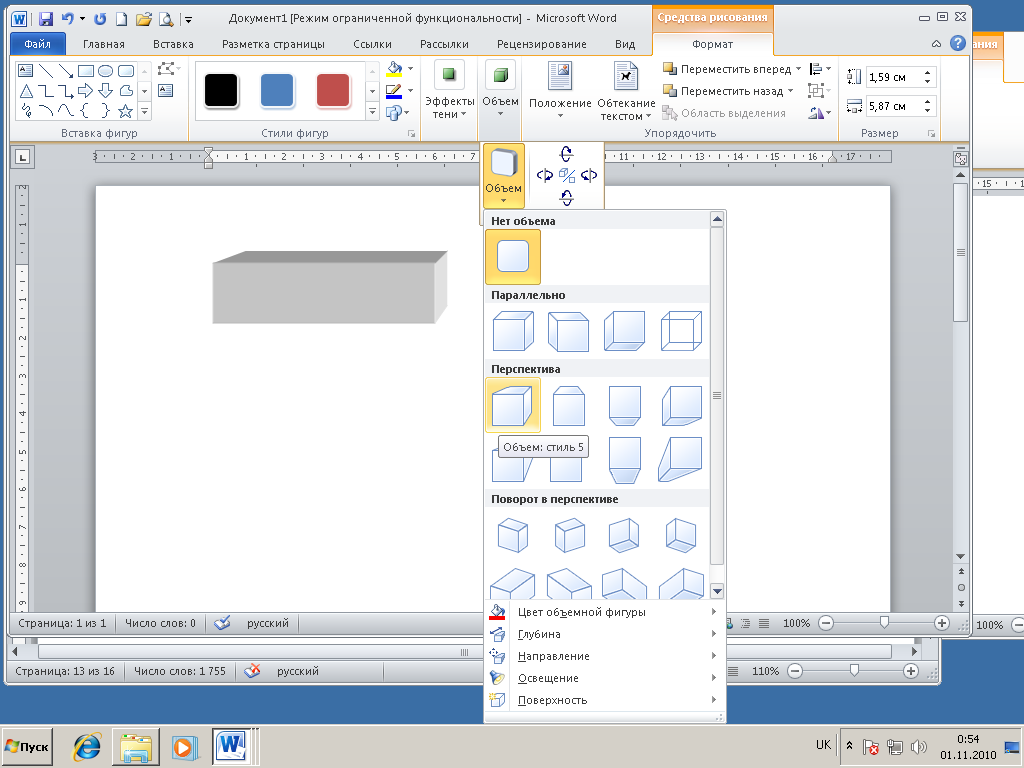1024x768 pixels.
Task: Click draw text box icon below edit points
Action: [x=166, y=90]
